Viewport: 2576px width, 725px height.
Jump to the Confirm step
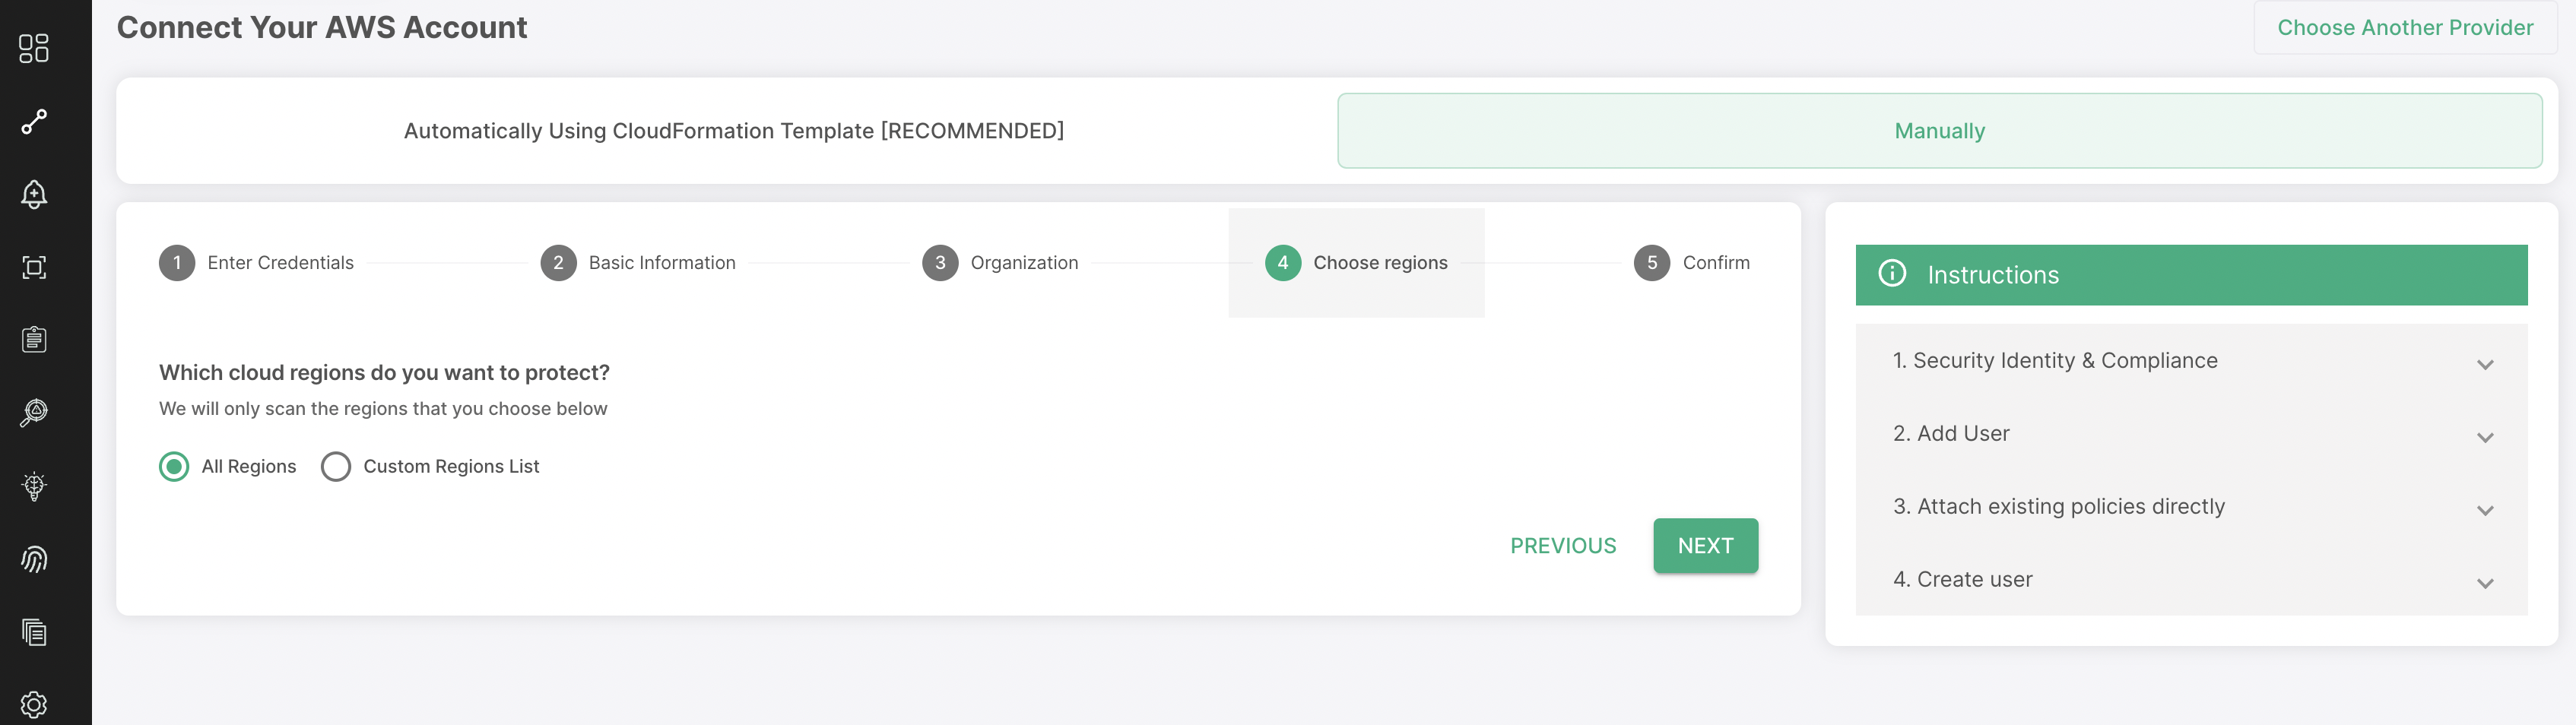[x=1691, y=263]
